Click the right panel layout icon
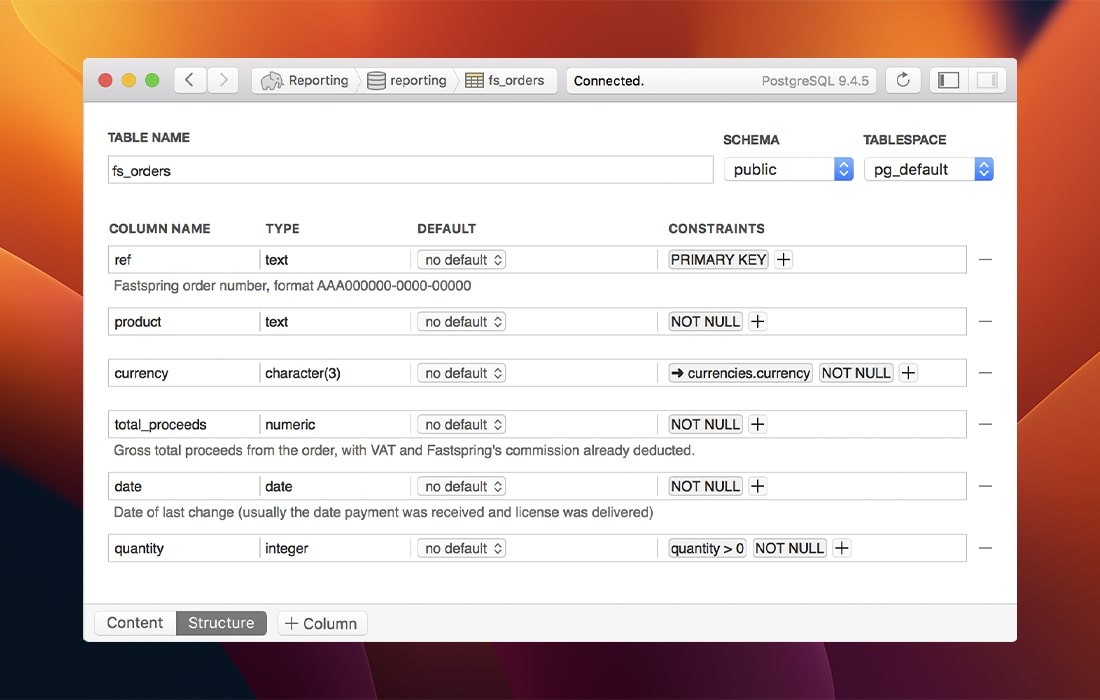 click(x=984, y=80)
